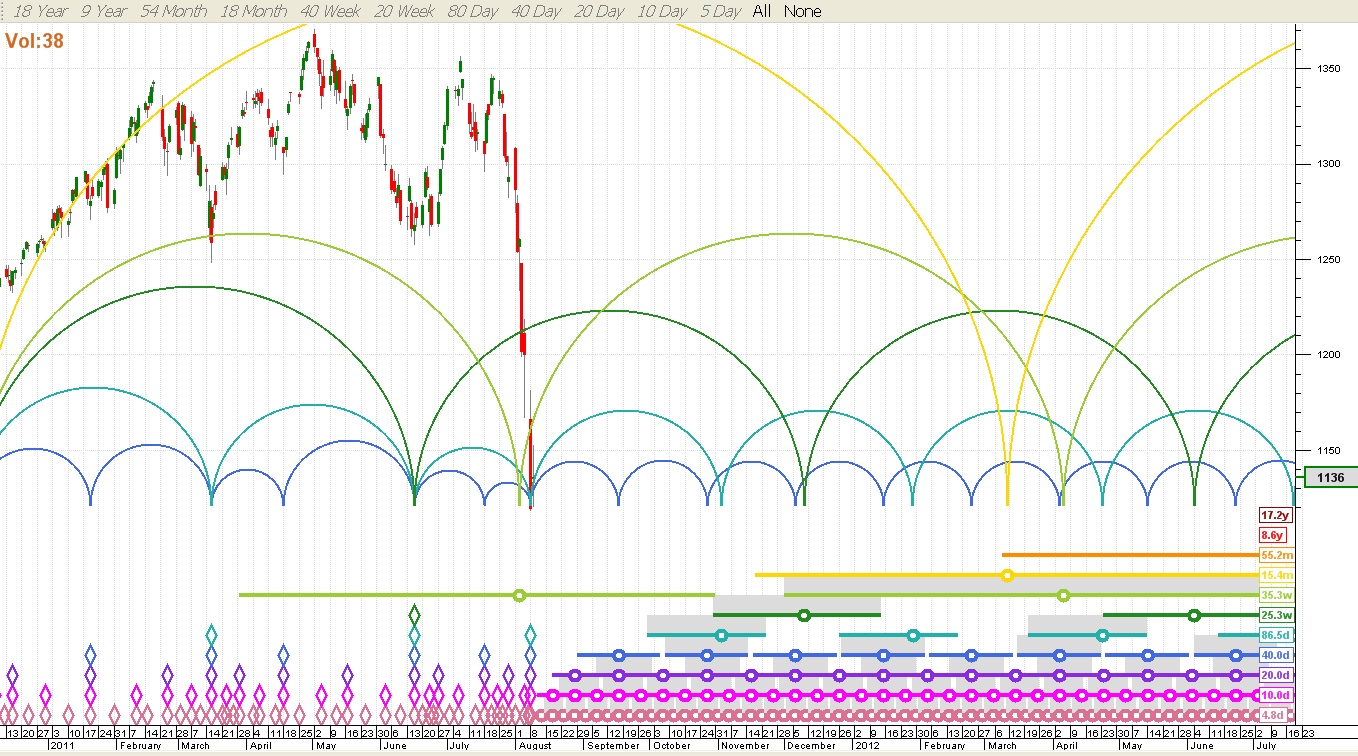1358x756 pixels.
Task: Select the orange 55.2m cycle label
Action: (x=1276, y=555)
